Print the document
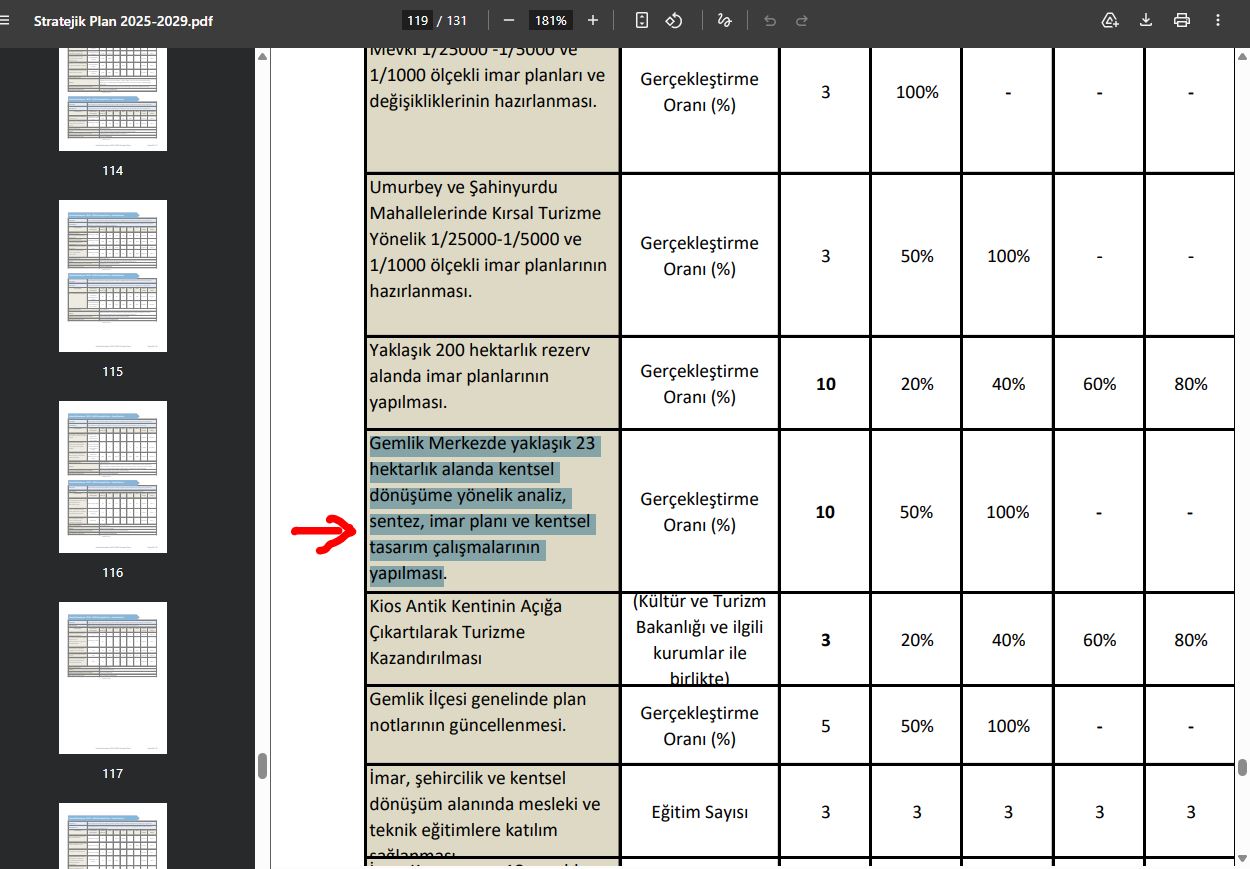The width and height of the screenshot is (1250, 869). (1182, 20)
